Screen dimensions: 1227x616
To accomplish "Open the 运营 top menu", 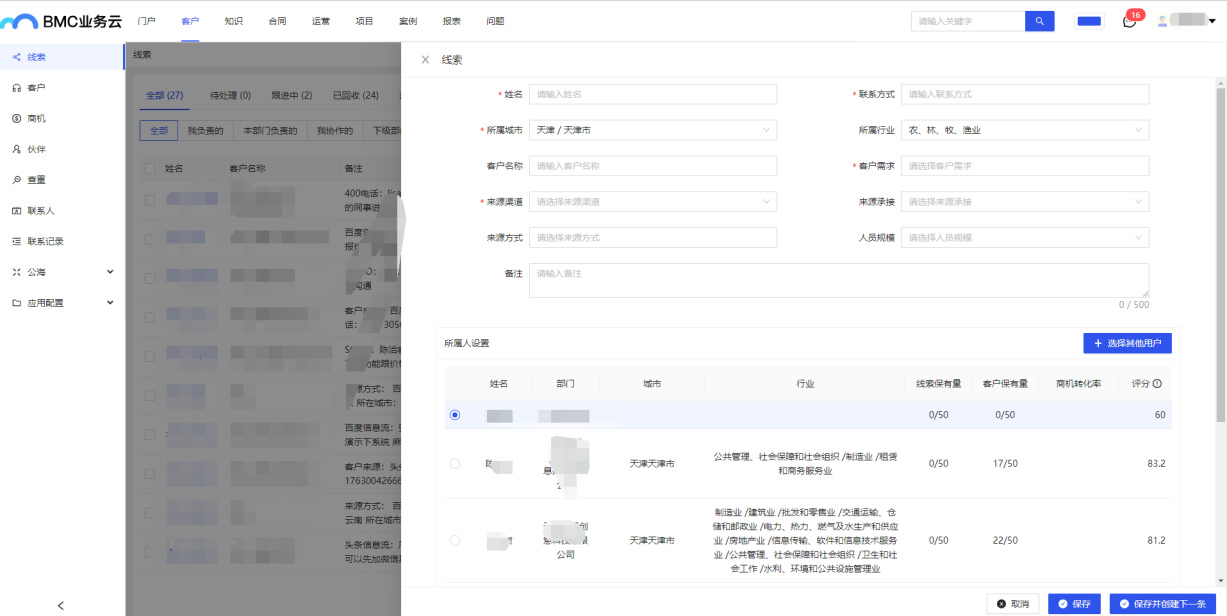I will 321,21.
